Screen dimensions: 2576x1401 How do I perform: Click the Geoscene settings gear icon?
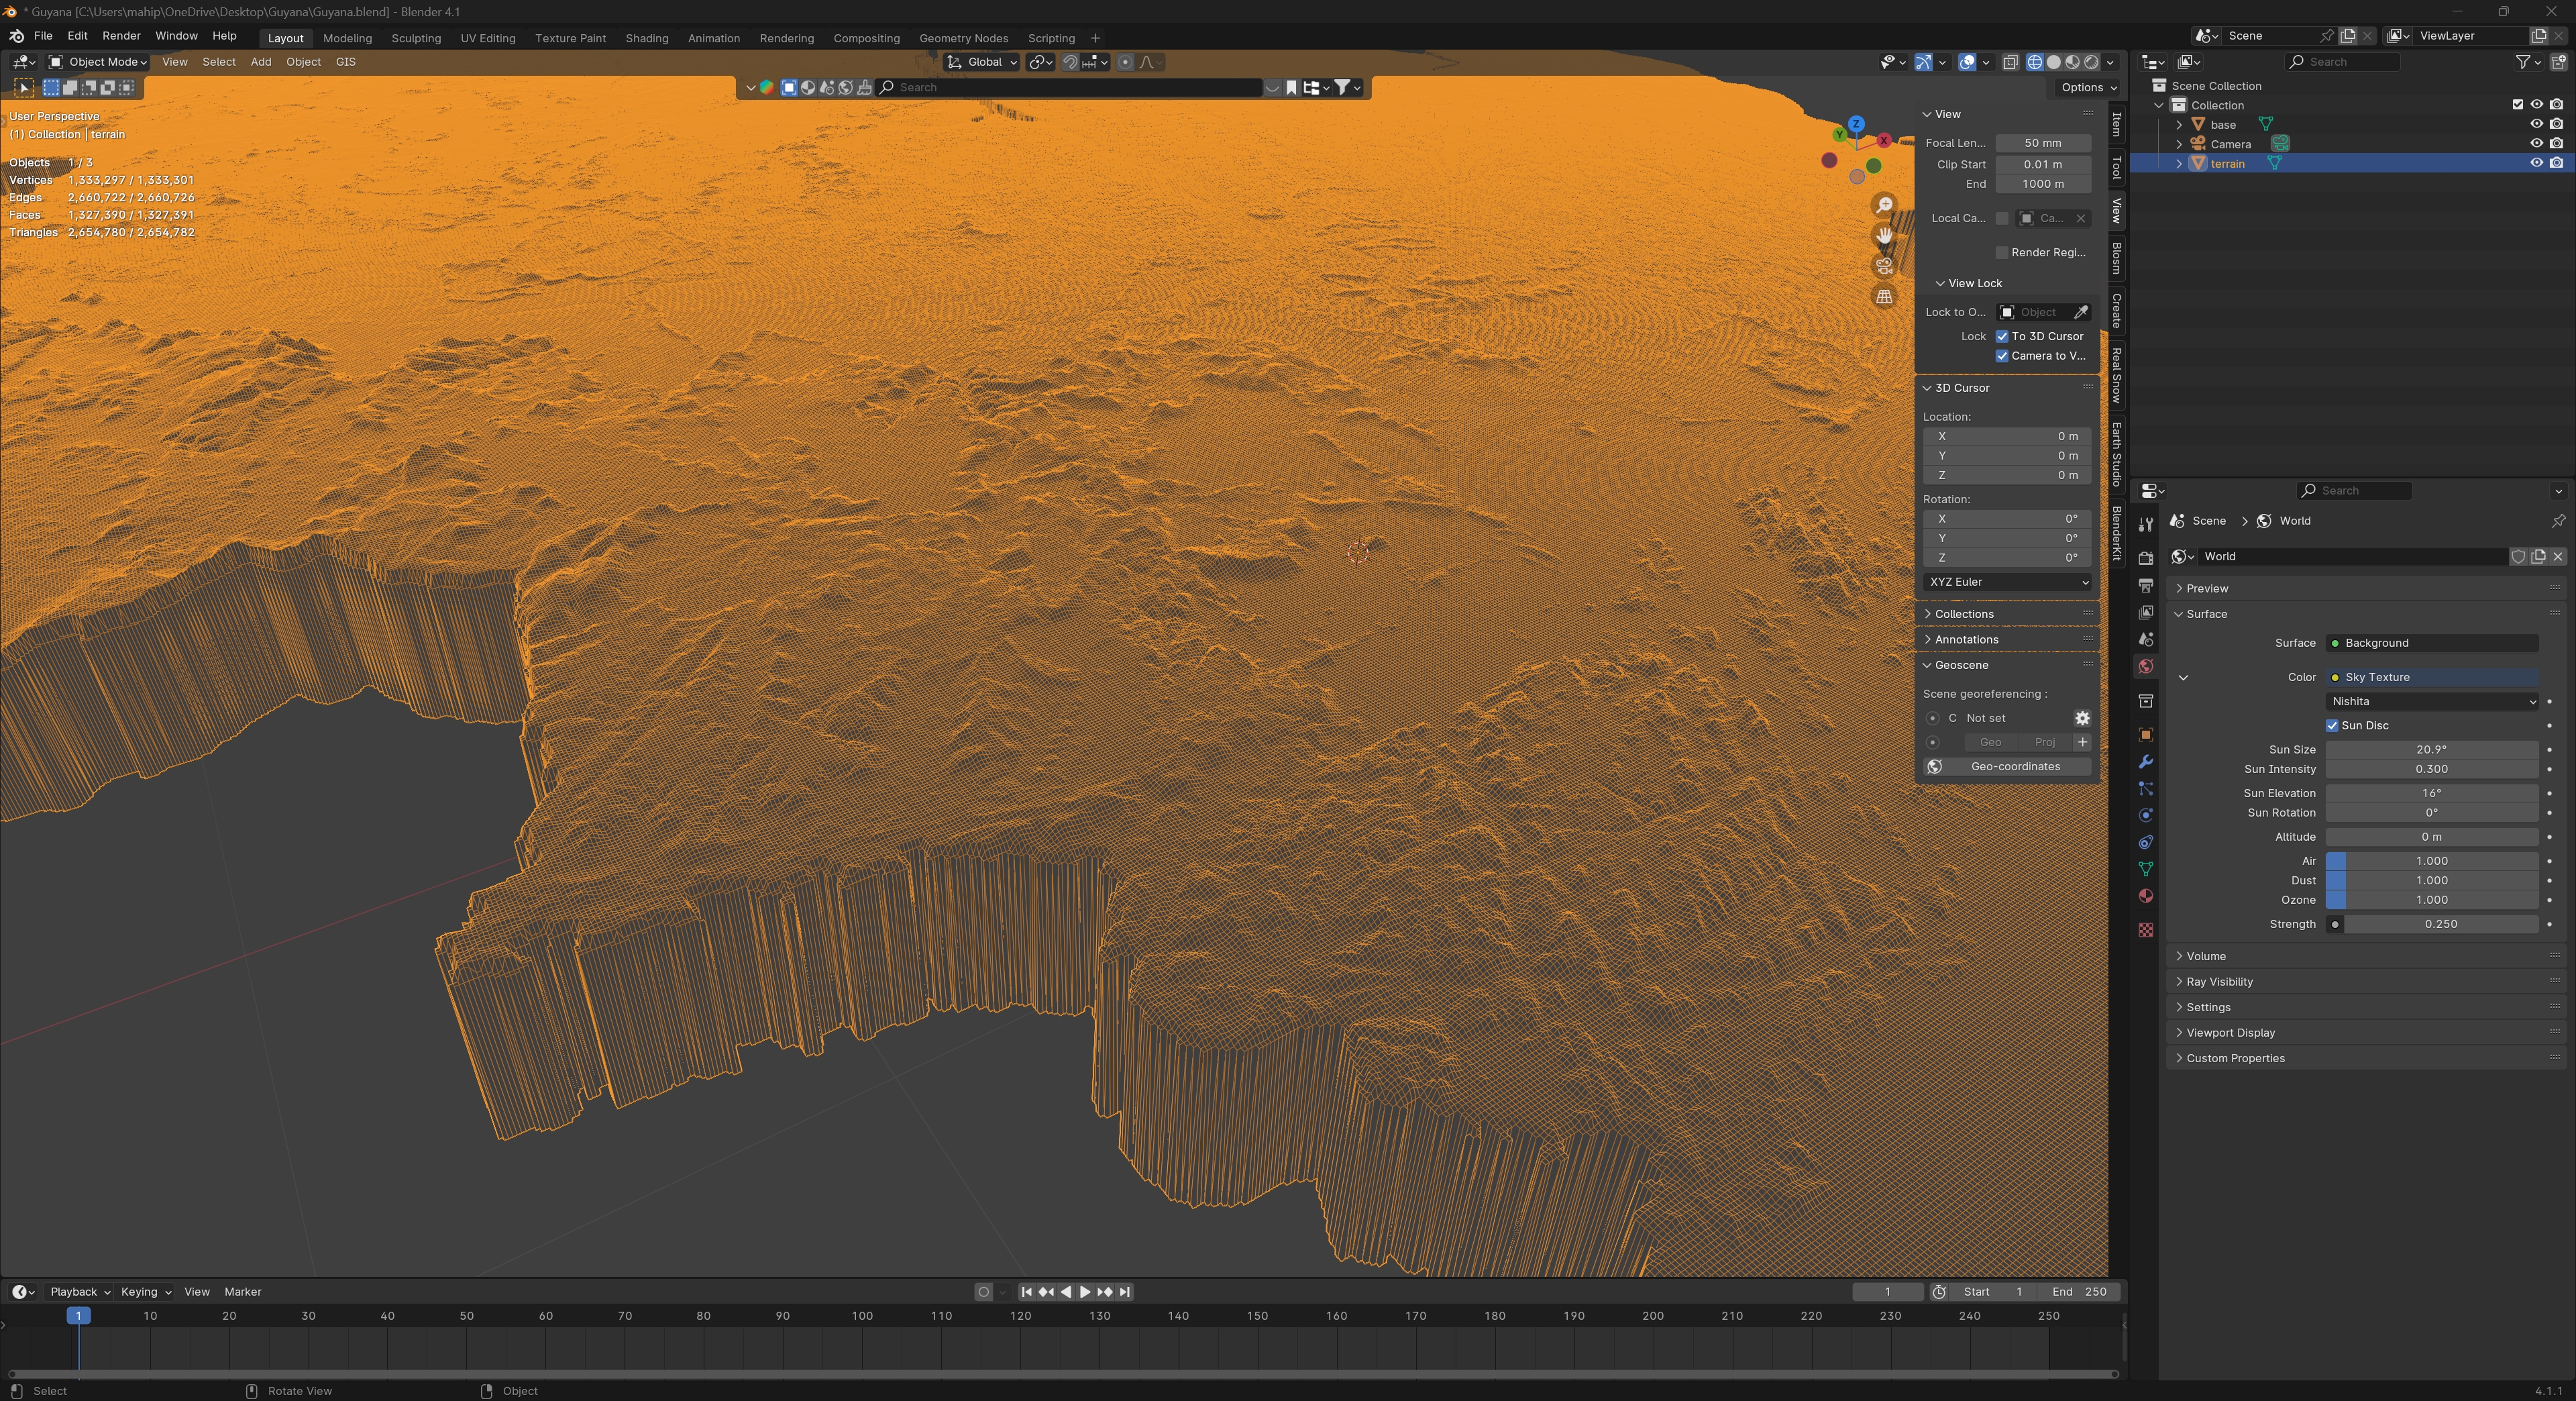[2082, 718]
